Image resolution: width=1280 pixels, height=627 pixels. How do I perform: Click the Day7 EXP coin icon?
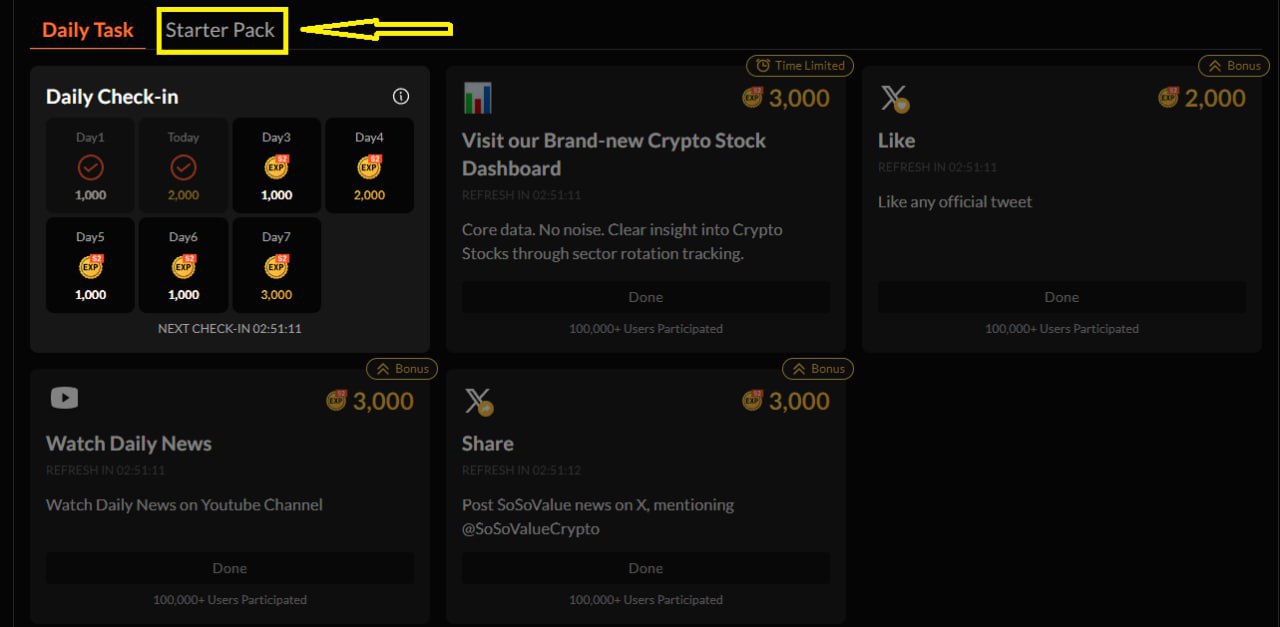click(277, 267)
